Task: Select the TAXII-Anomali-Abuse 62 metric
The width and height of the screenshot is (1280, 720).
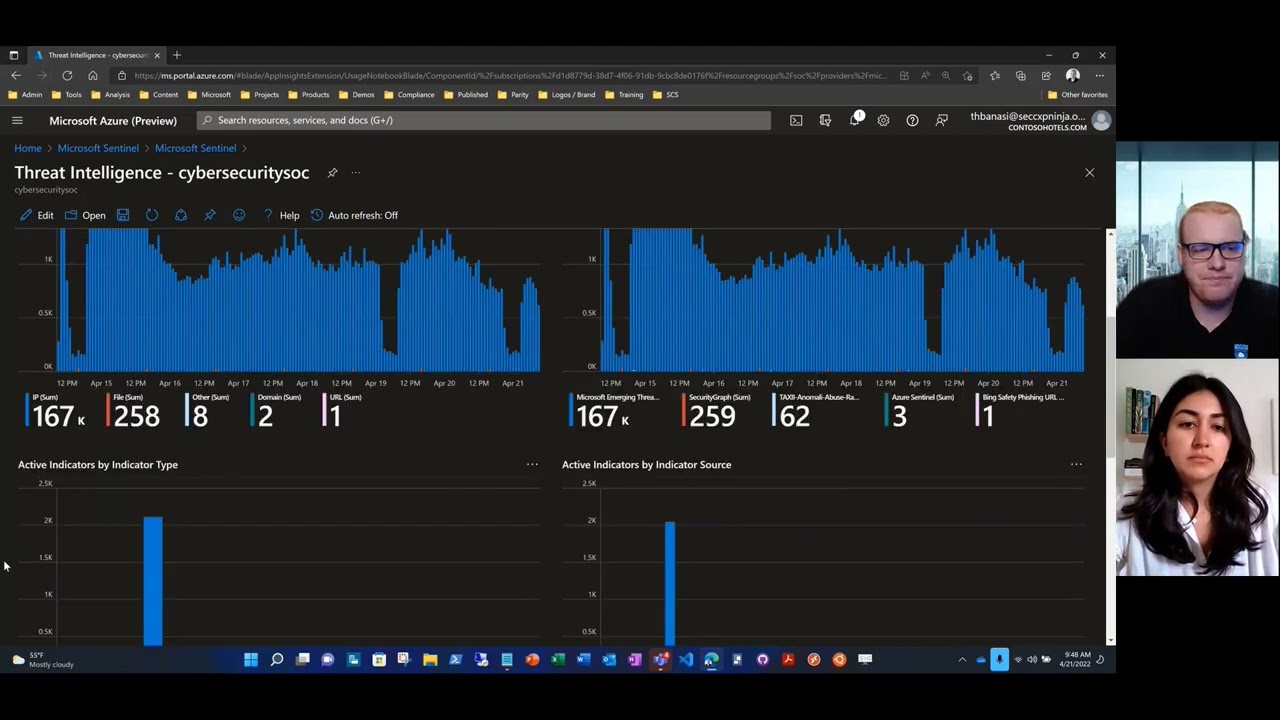Action: click(816, 410)
